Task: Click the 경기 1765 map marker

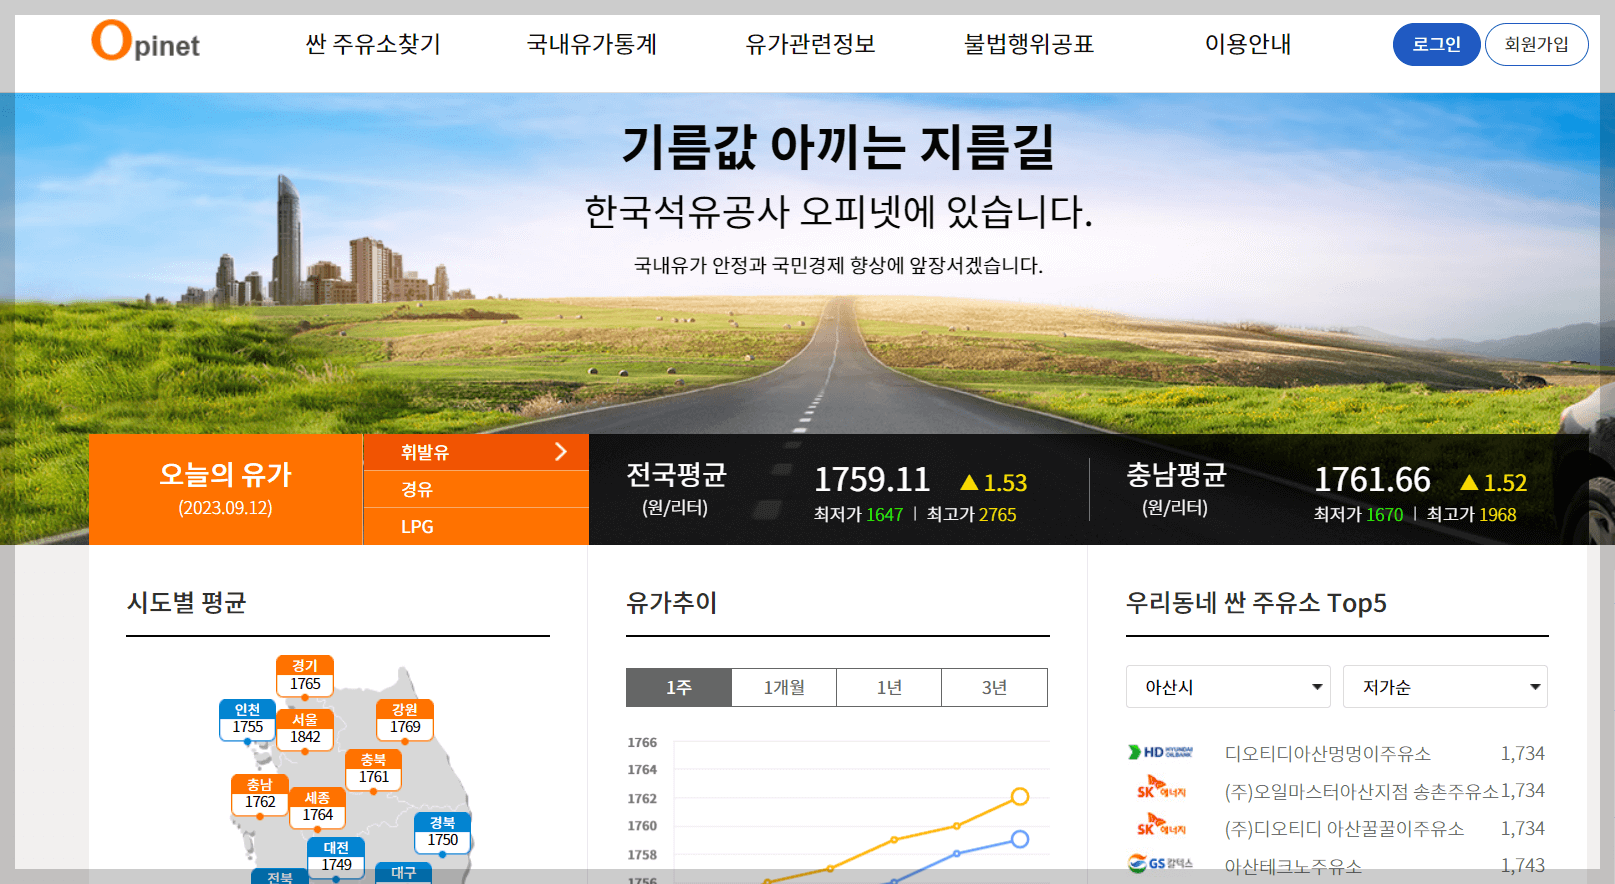Action: pos(305,676)
